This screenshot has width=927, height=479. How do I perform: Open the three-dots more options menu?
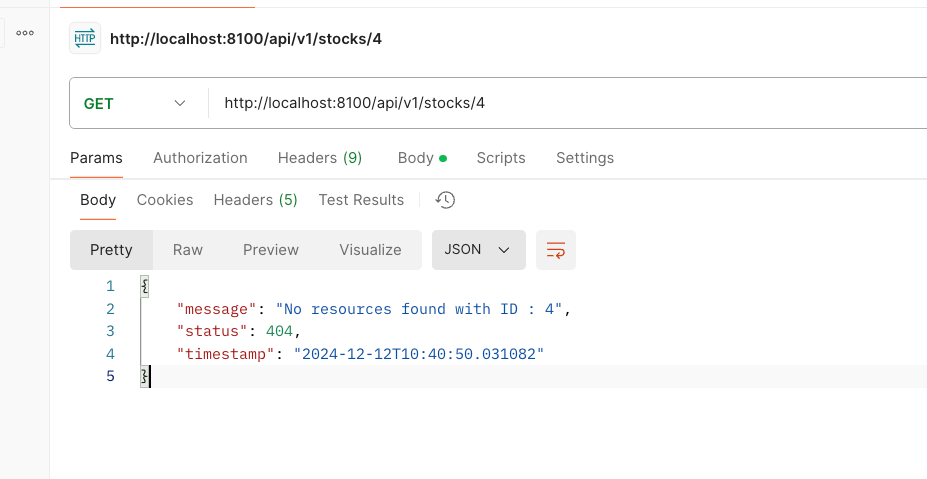coord(25,33)
